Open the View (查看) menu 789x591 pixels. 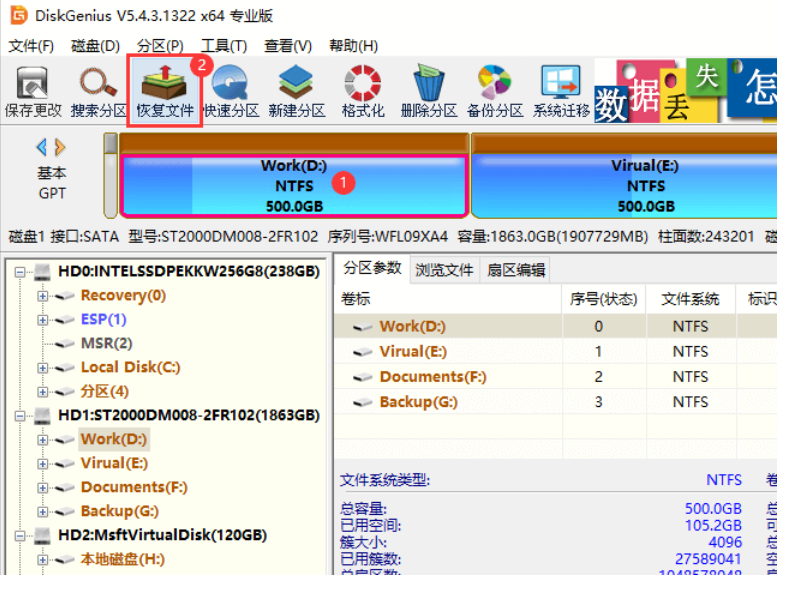(x=288, y=46)
